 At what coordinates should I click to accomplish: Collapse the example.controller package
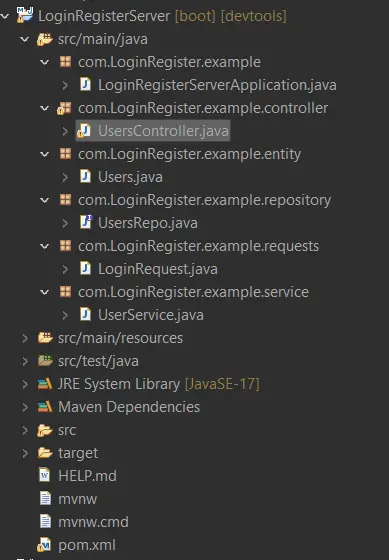[x=45, y=108]
